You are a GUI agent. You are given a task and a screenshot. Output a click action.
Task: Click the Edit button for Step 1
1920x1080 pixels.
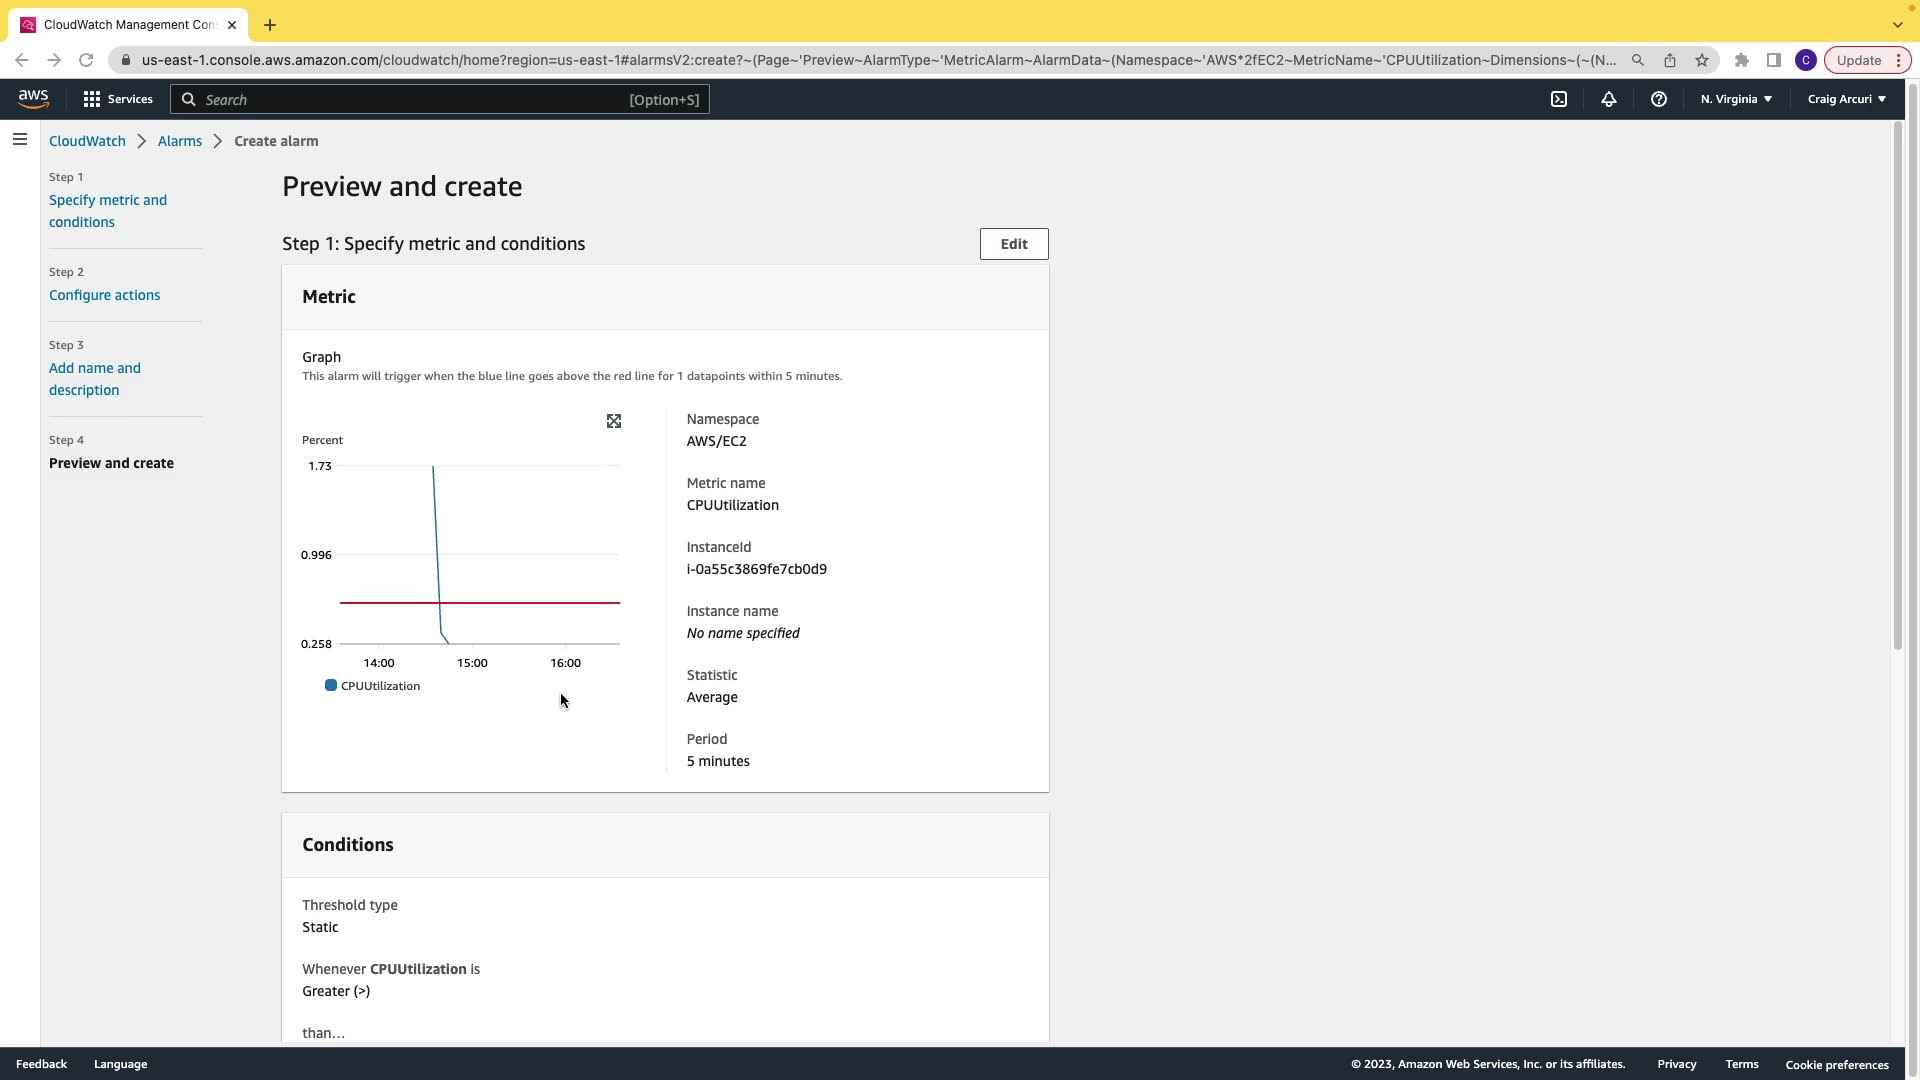coord(1013,244)
